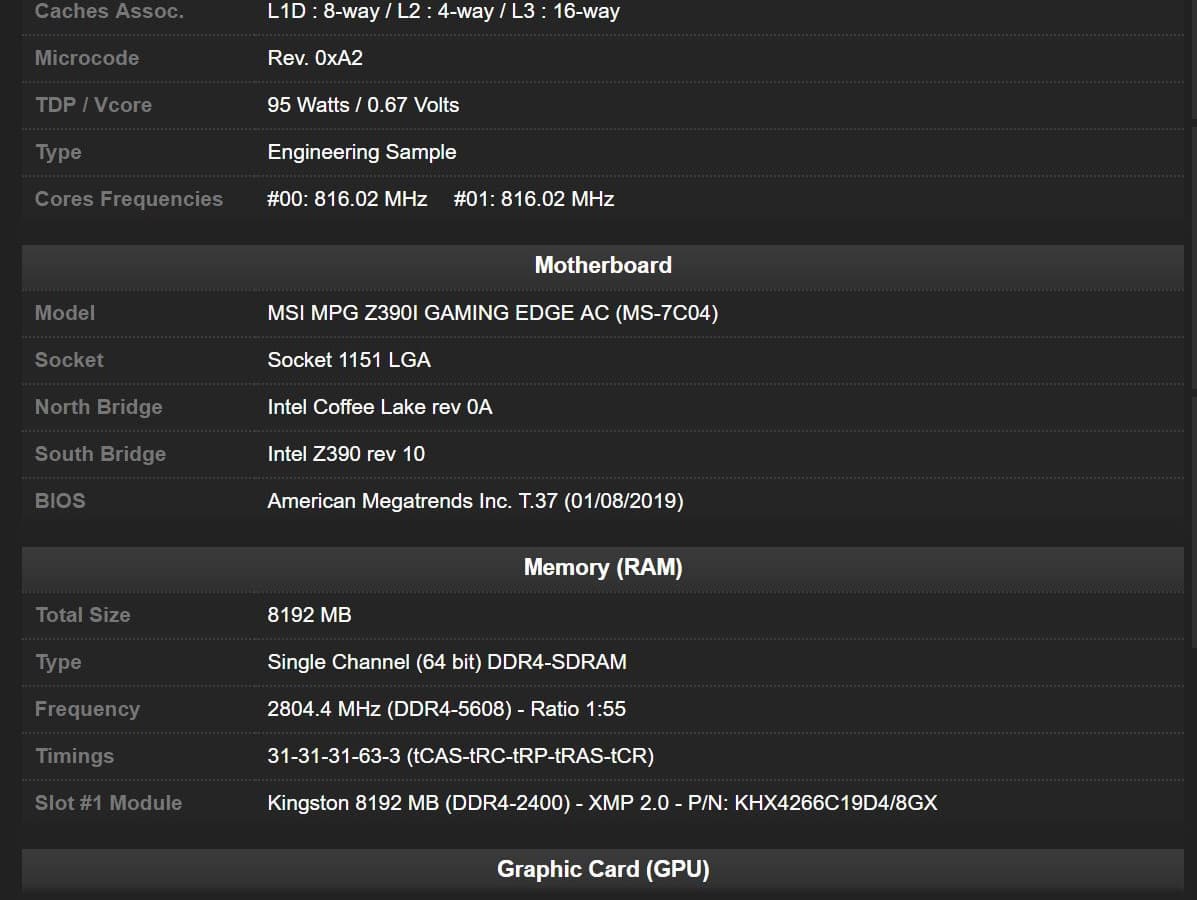Click the 2804.4 MHz frequency value

tap(446, 708)
